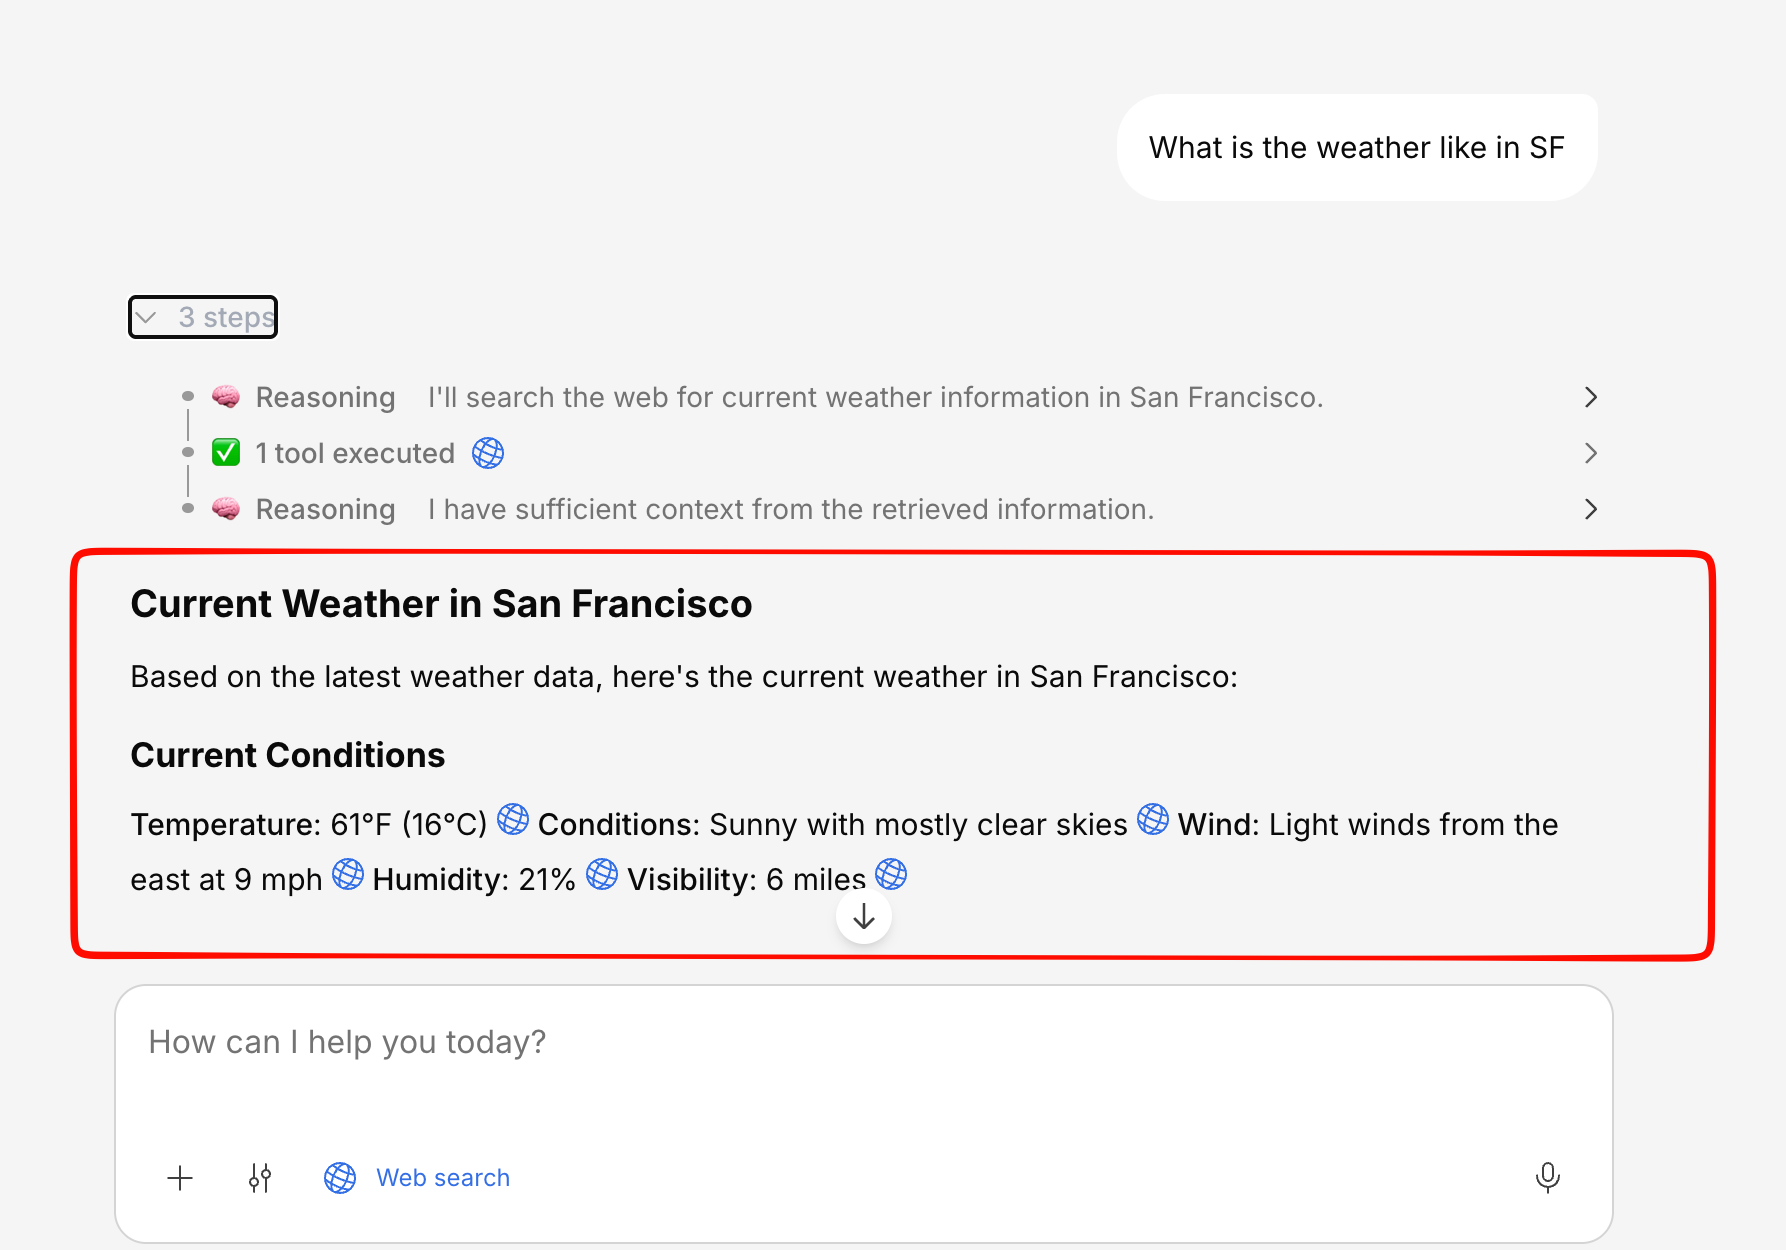
Task: Expand the 1 tool executed row
Action: click(1590, 453)
